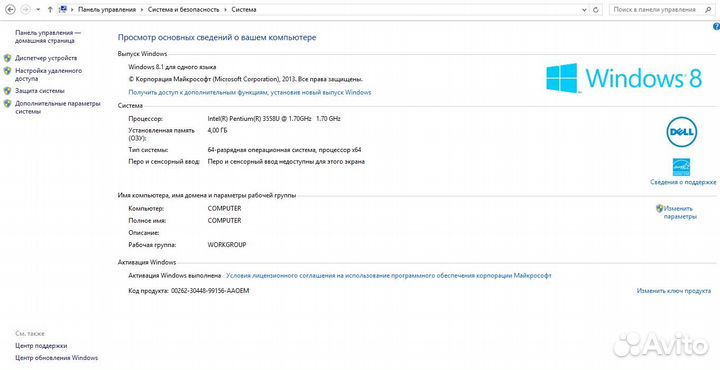The height and width of the screenshot is (370, 720).
Task: Open 'Центр обновления Windows' link
Action: tap(56, 358)
